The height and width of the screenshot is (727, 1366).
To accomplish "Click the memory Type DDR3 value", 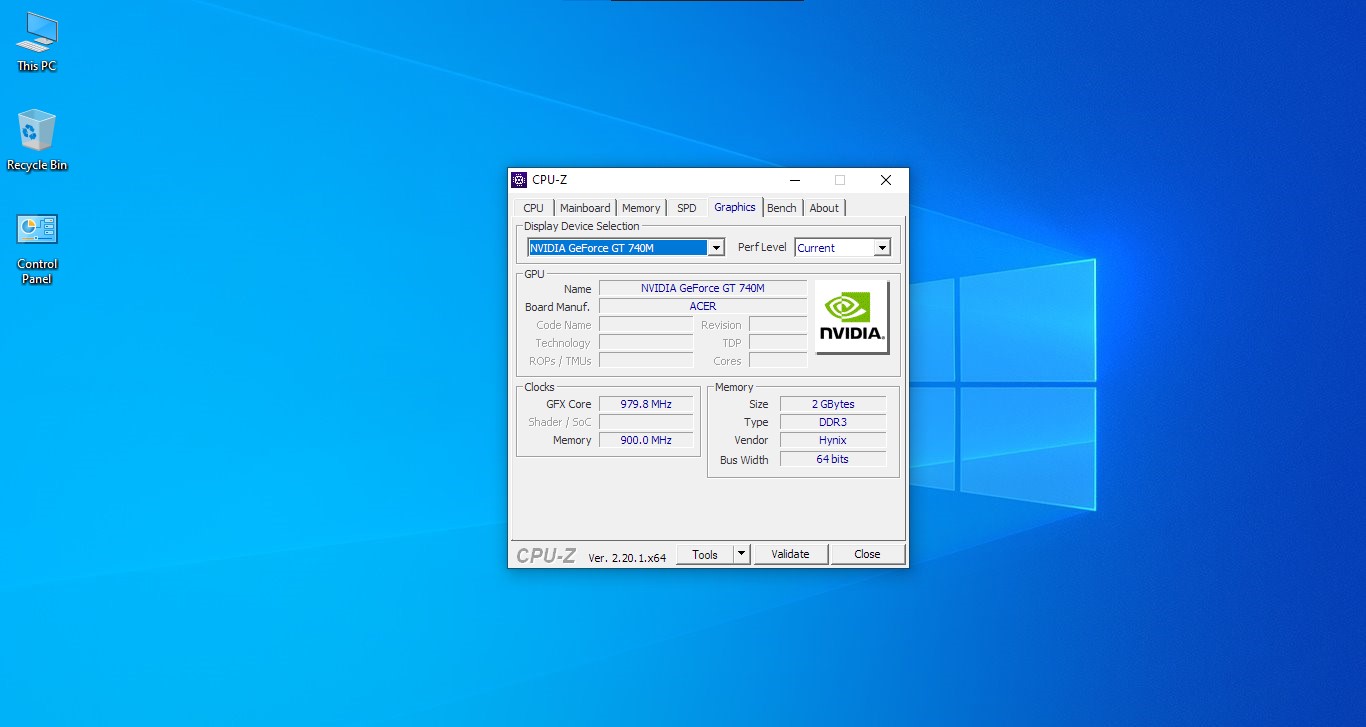I will pyautogui.click(x=833, y=422).
